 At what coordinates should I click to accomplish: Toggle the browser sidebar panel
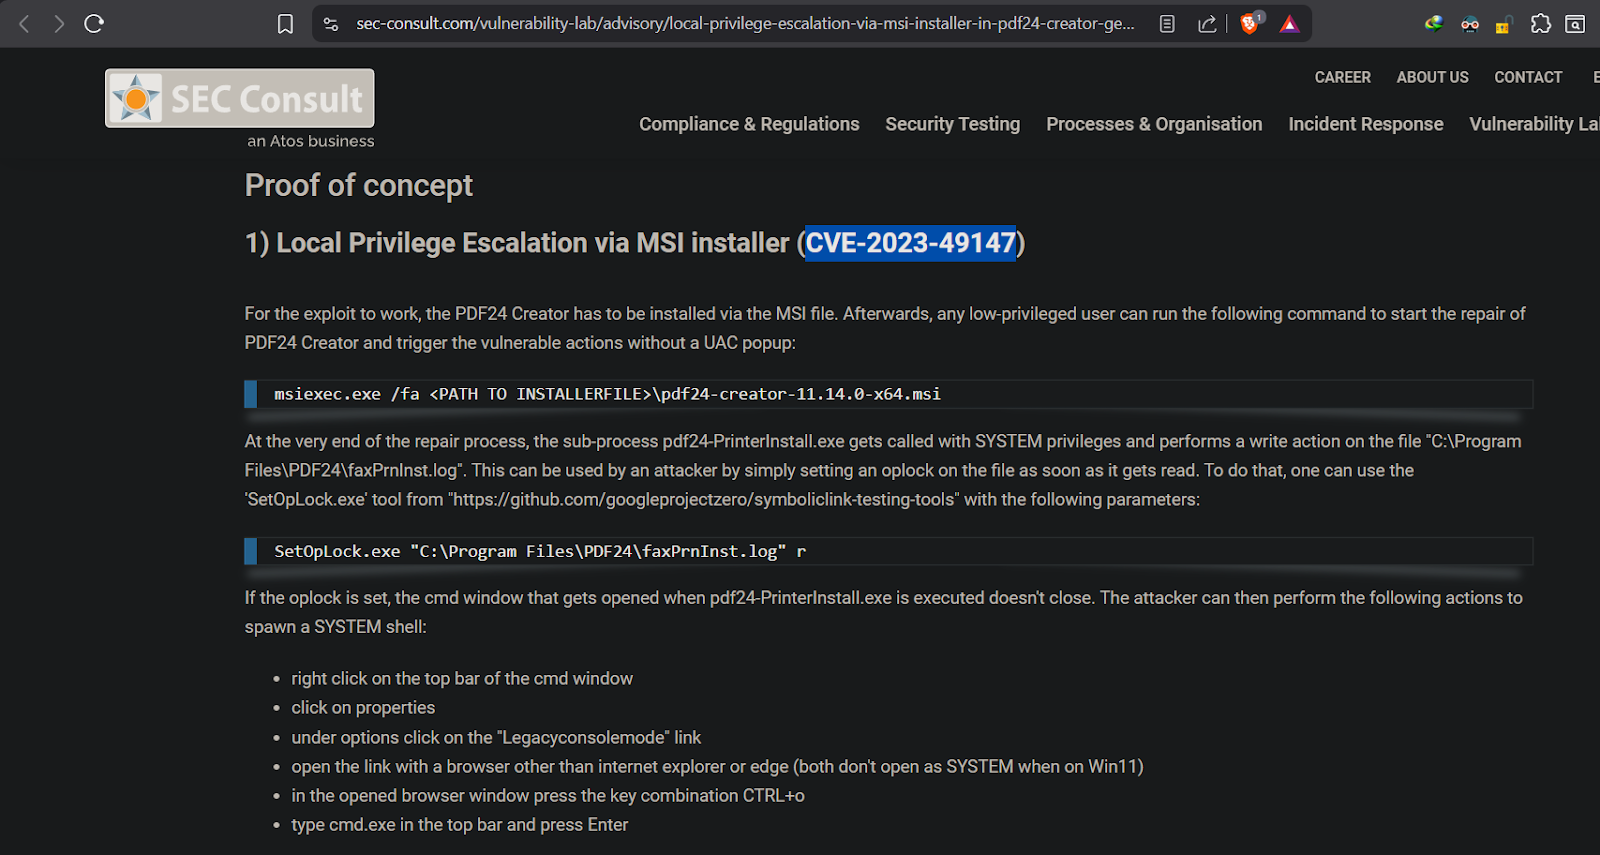tap(1575, 24)
